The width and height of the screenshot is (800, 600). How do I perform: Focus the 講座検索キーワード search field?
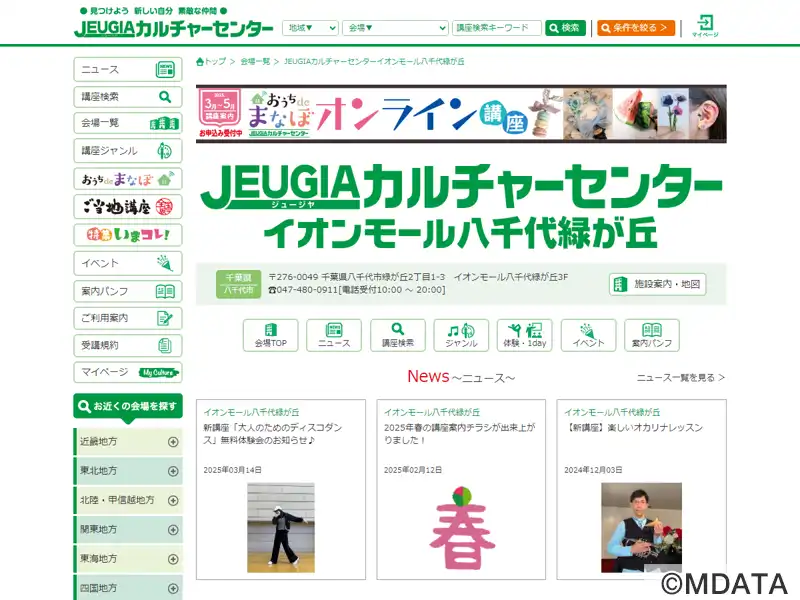tap(496, 28)
